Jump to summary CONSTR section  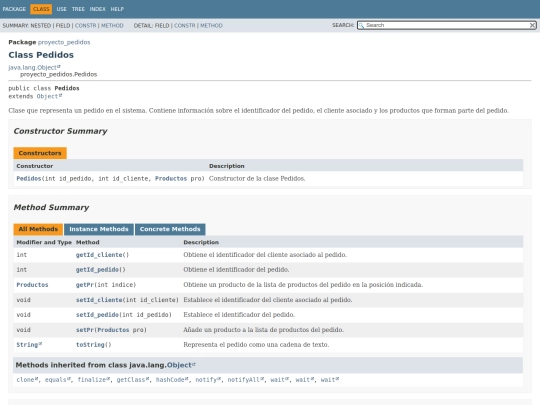tap(85, 25)
